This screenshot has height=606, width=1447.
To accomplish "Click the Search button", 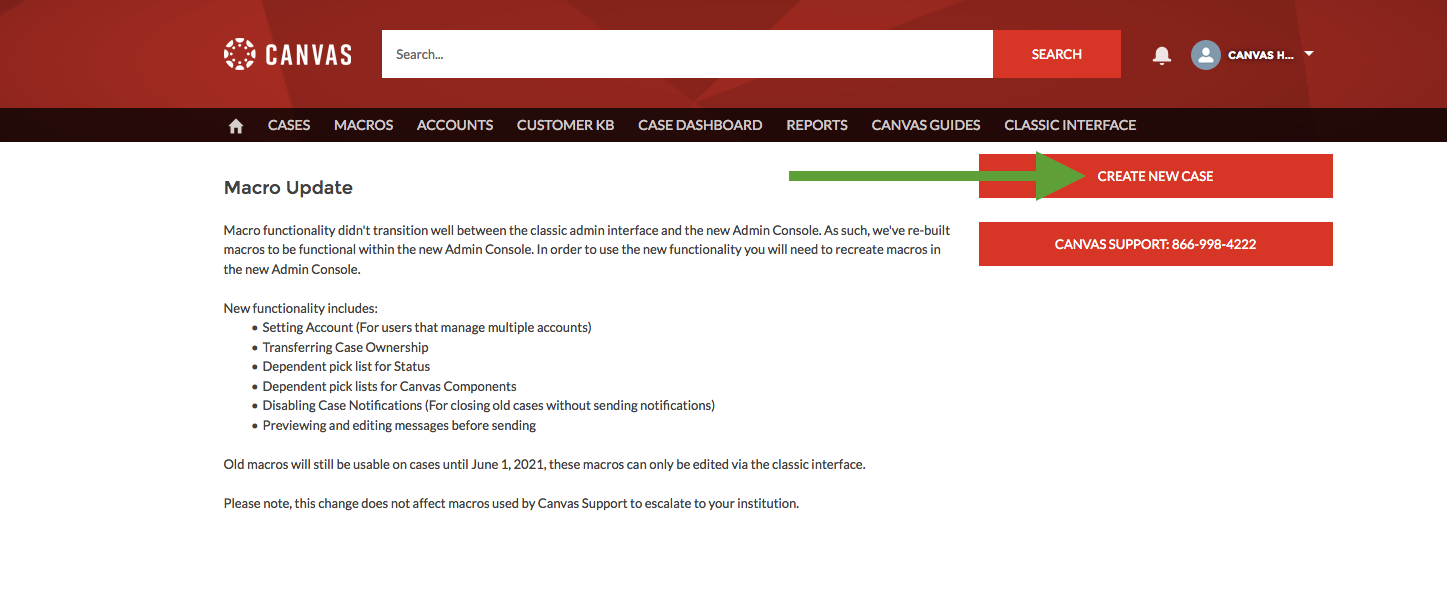I will point(1057,54).
